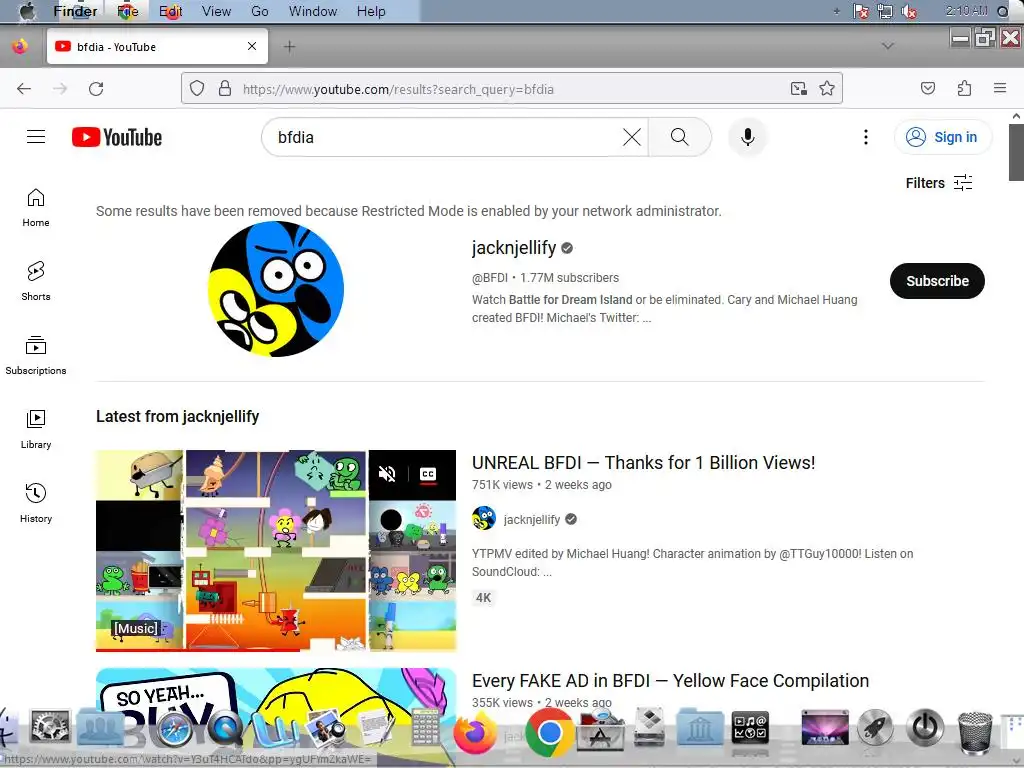Open the Trash in the dock
This screenshot has width=1024, height=768.
pyautogui.click(x=974, y=732)
